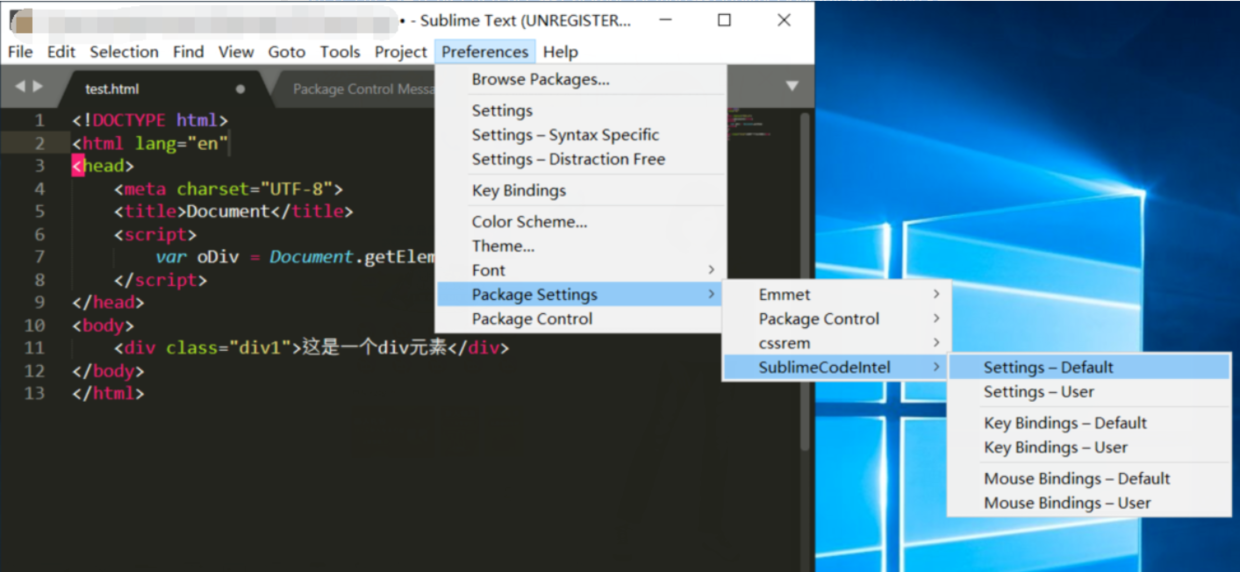Click the Sublime Text title bar icon

click(x=20, y=20)
